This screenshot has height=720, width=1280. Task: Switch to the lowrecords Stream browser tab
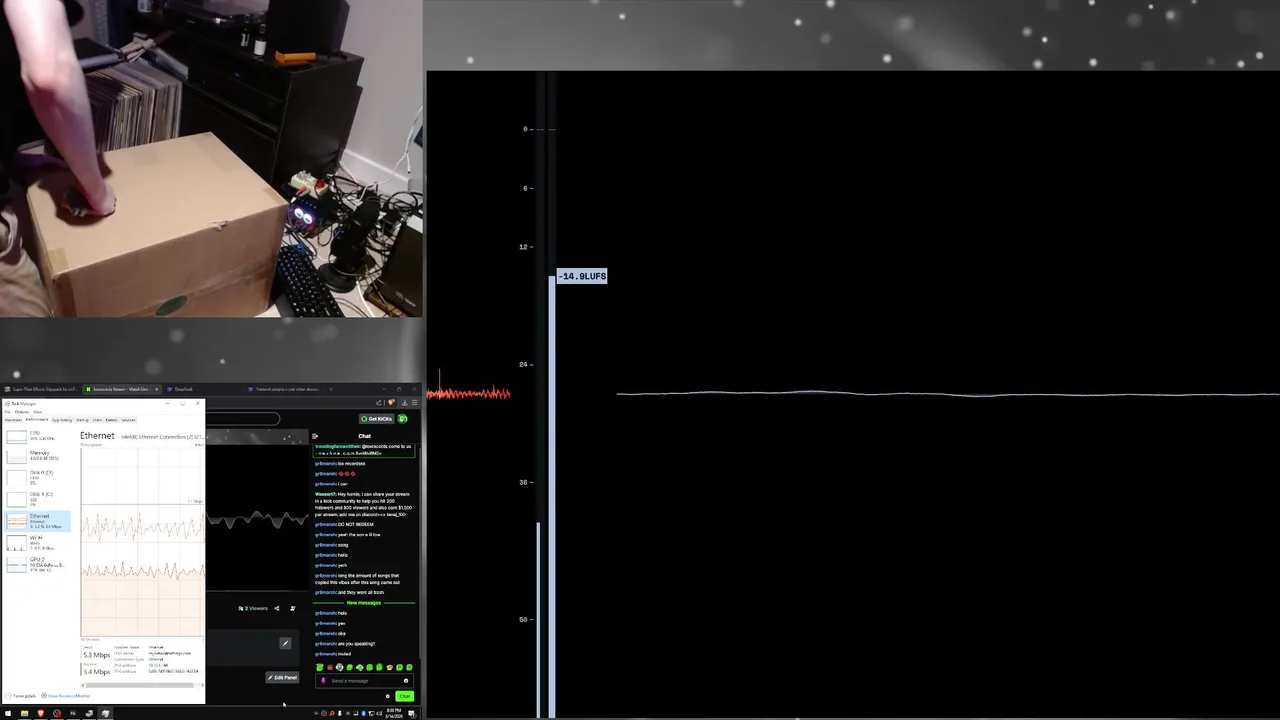(121, 389)
